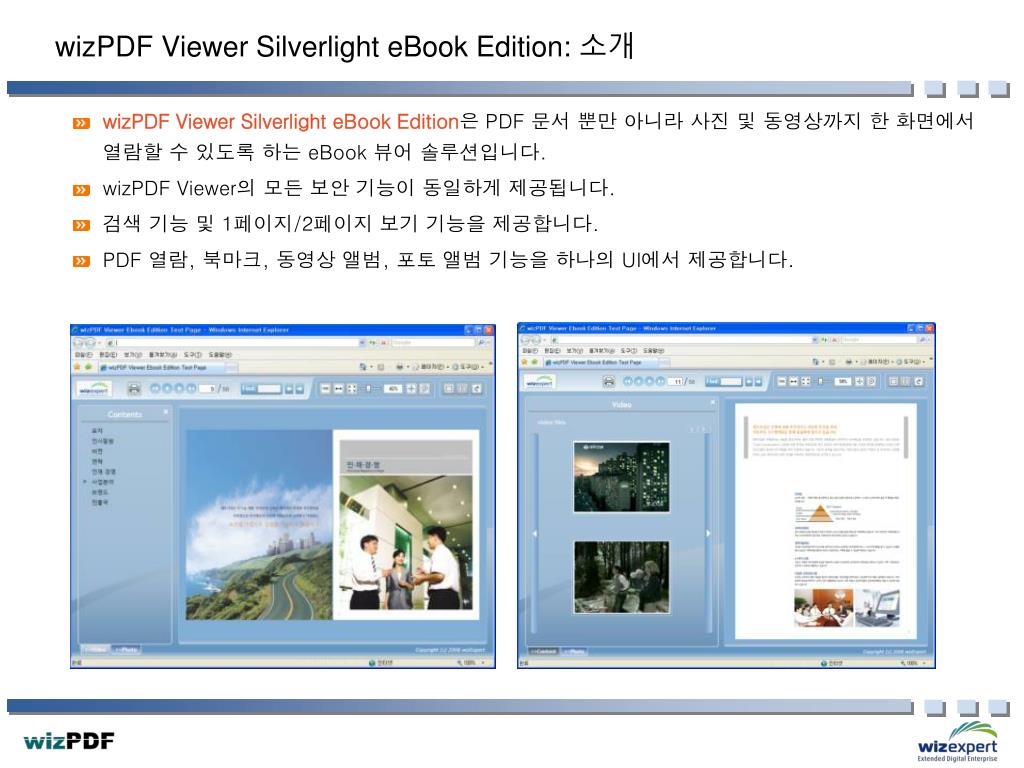Click the printer icon in the Contents window toolbar

click(134, 389)
